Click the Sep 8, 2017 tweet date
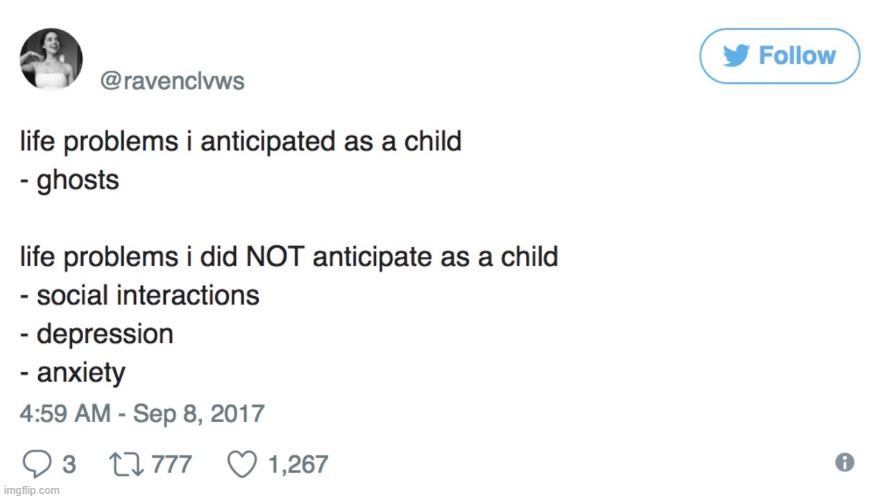Image resolution: width=888 pixels, height=499 pixels. coord(199,413)
